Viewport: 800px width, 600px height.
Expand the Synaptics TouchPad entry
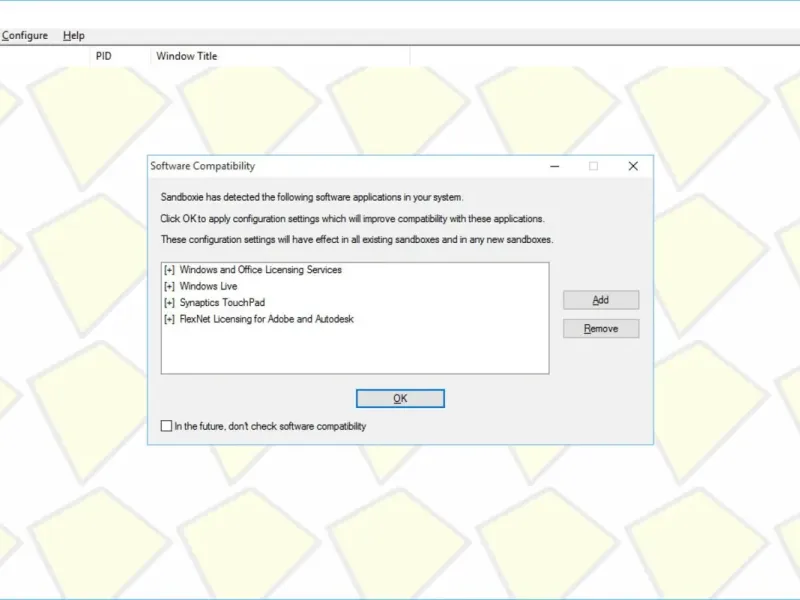(x=169, y=303)
